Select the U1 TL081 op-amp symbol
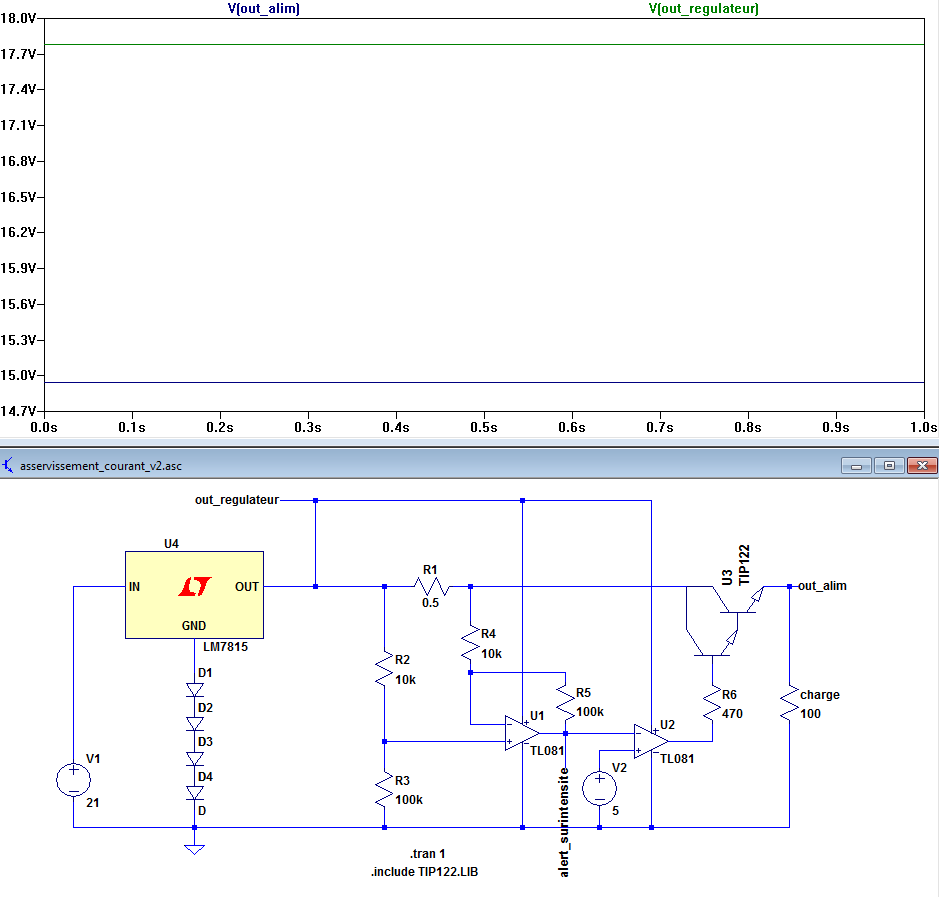The height and width of the screenshot is (897, 939). click(x=521, y=733)
